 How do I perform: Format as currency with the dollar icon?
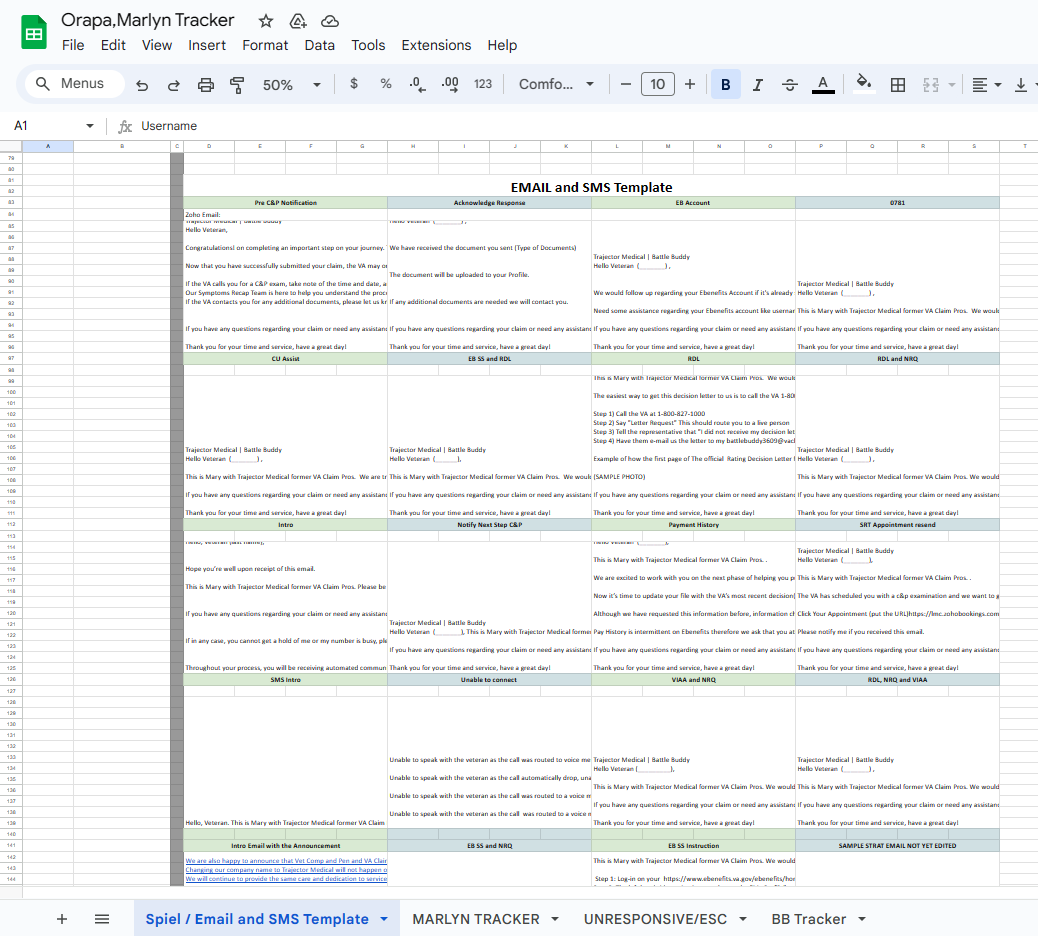click(x=354, y=83)
